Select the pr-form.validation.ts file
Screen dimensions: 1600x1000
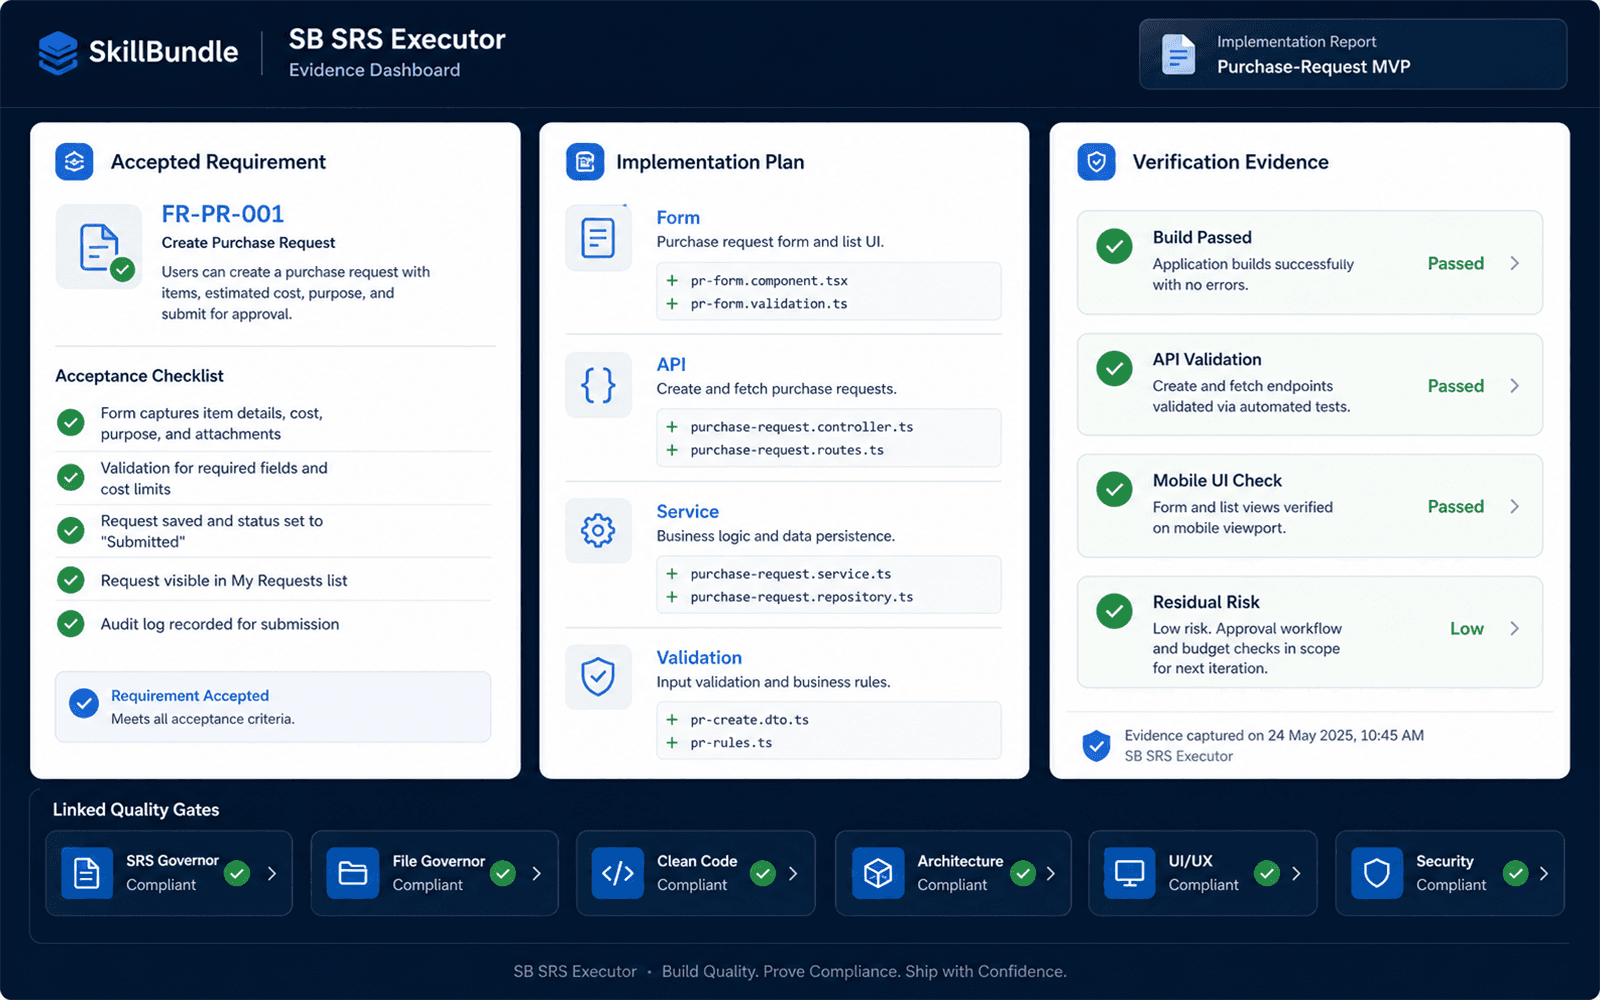(769, 304)
